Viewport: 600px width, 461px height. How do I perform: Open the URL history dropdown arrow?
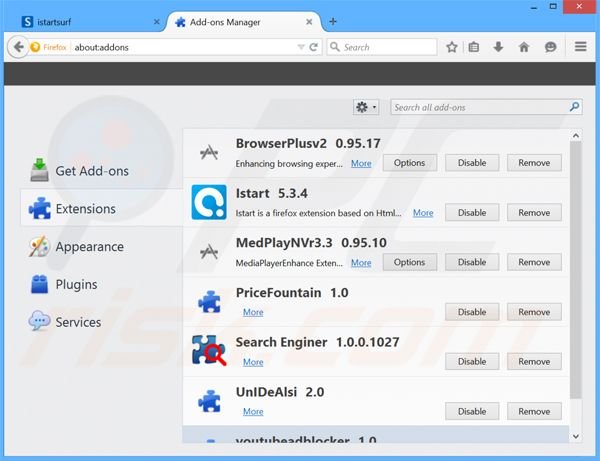coord(301,47)
